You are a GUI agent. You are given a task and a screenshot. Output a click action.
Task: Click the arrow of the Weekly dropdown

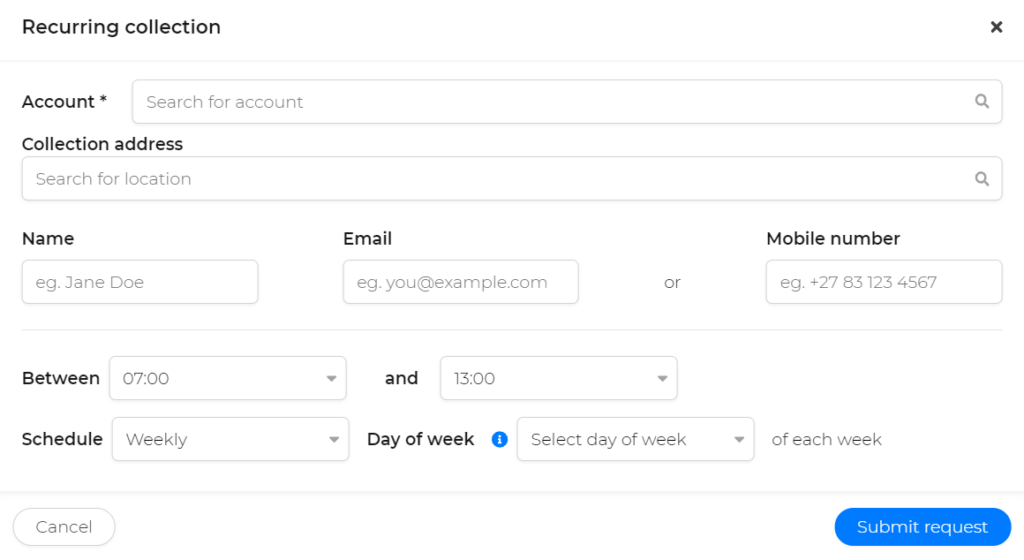pos(334,439)
